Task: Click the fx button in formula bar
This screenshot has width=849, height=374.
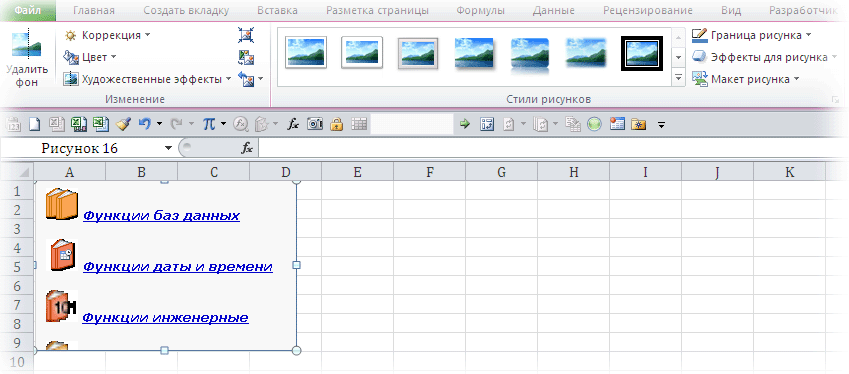Action: [x=246, y=148]
